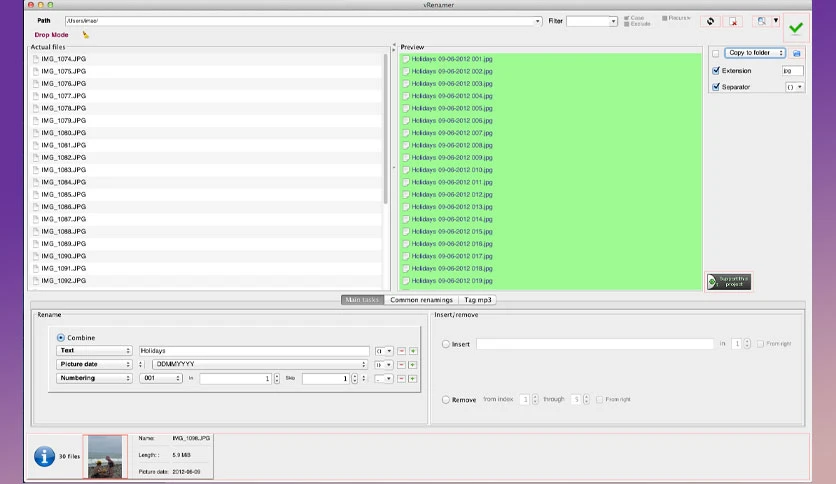
Task: Add a row after Picture date with green plus
Action: tap(413, 365)
